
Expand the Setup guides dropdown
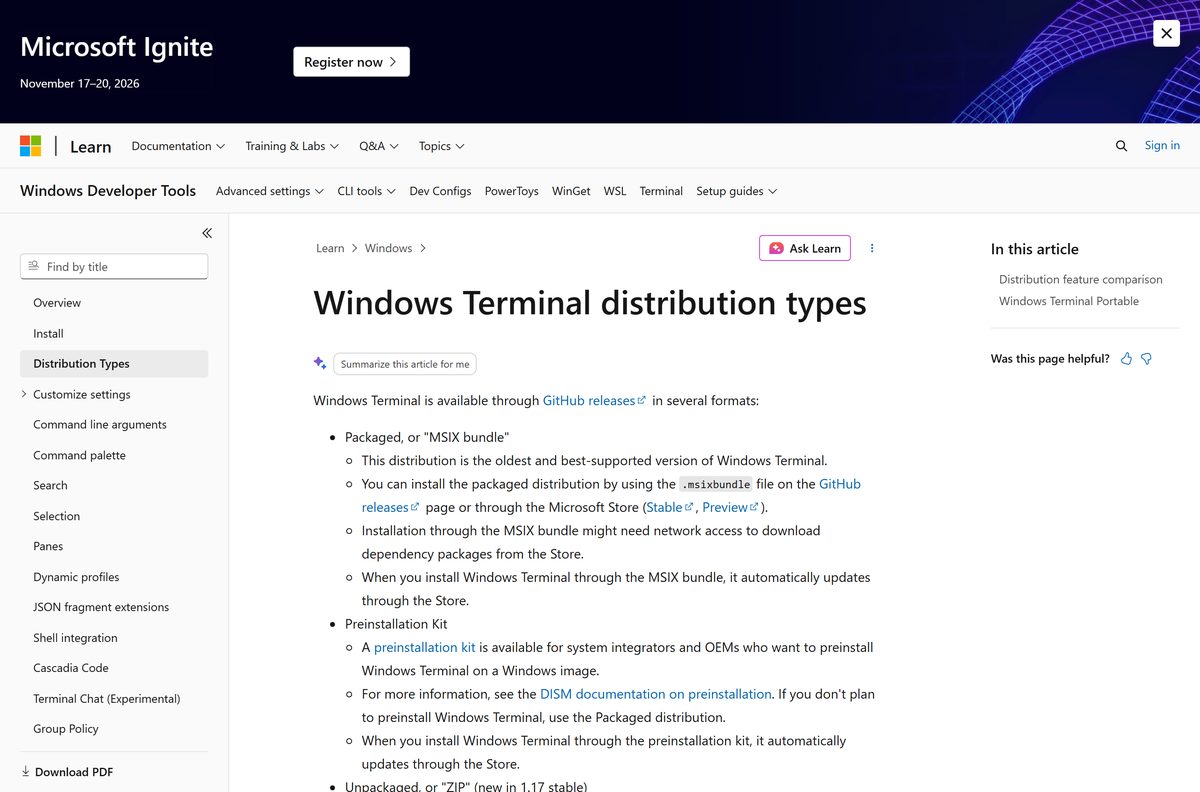[737, 191]
